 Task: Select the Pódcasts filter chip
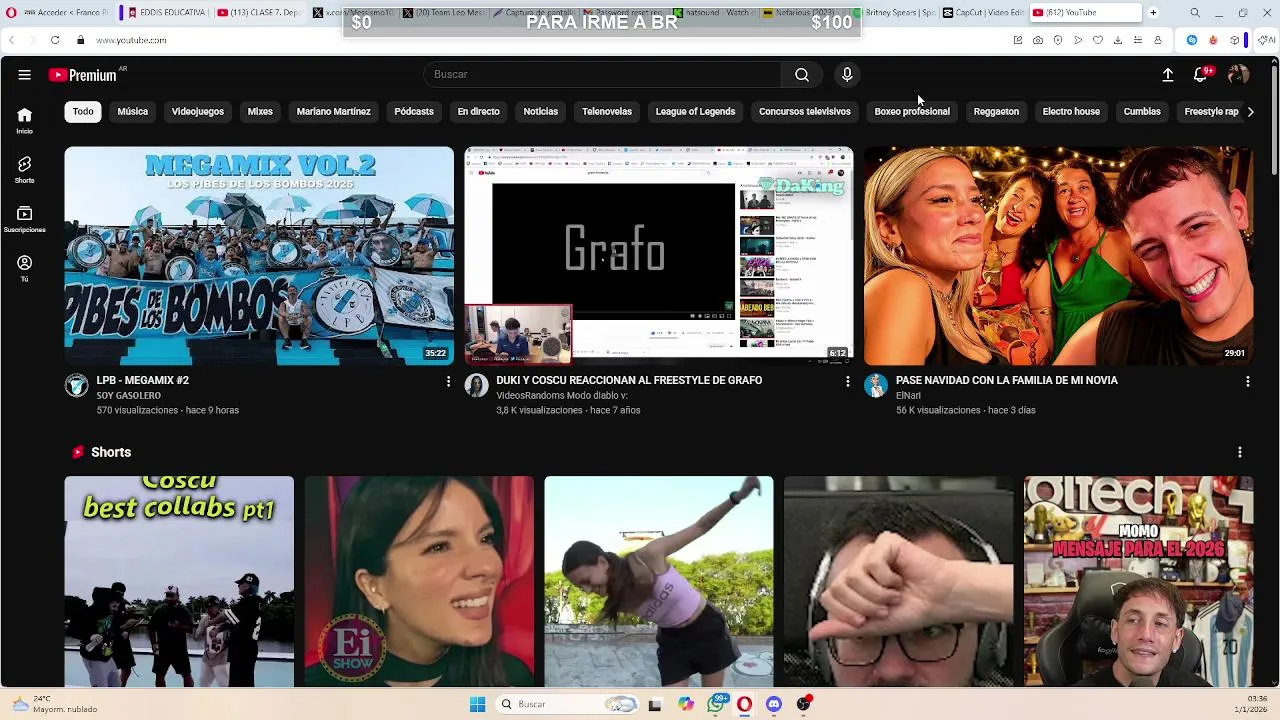[x=414, y=112]
